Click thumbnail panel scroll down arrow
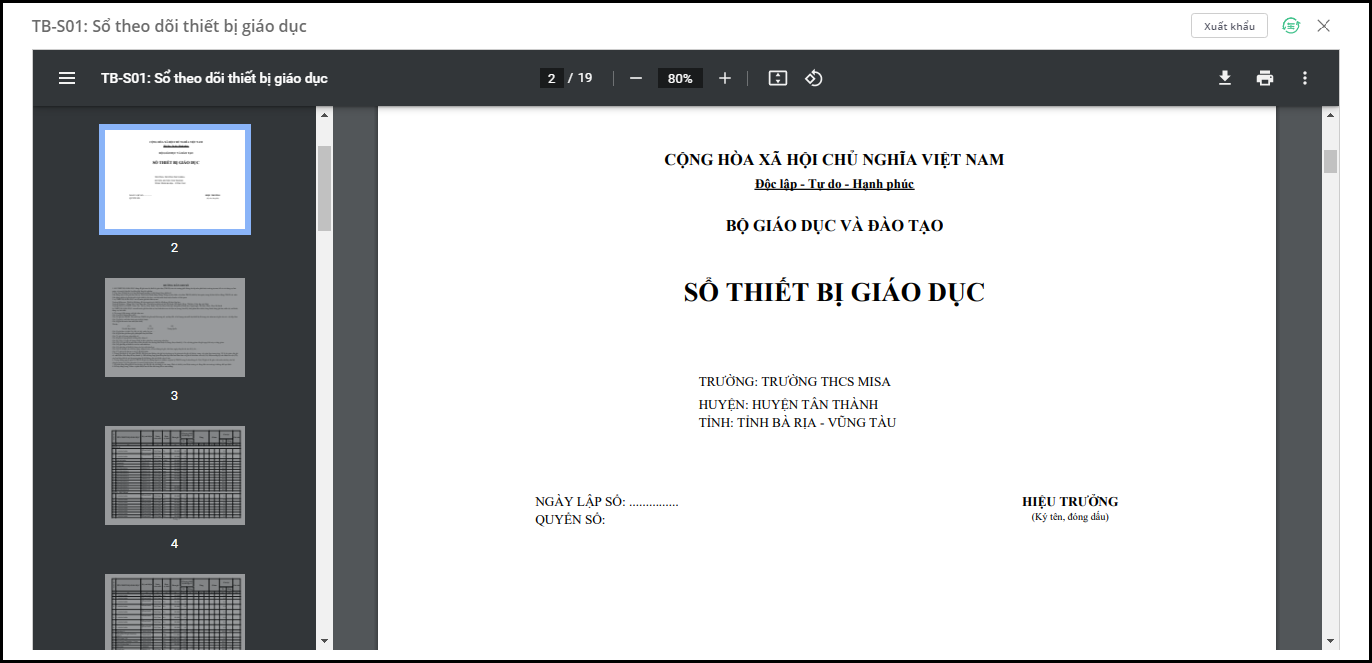This screenshot has width=1372, height=663. click(x=324, y=640)
